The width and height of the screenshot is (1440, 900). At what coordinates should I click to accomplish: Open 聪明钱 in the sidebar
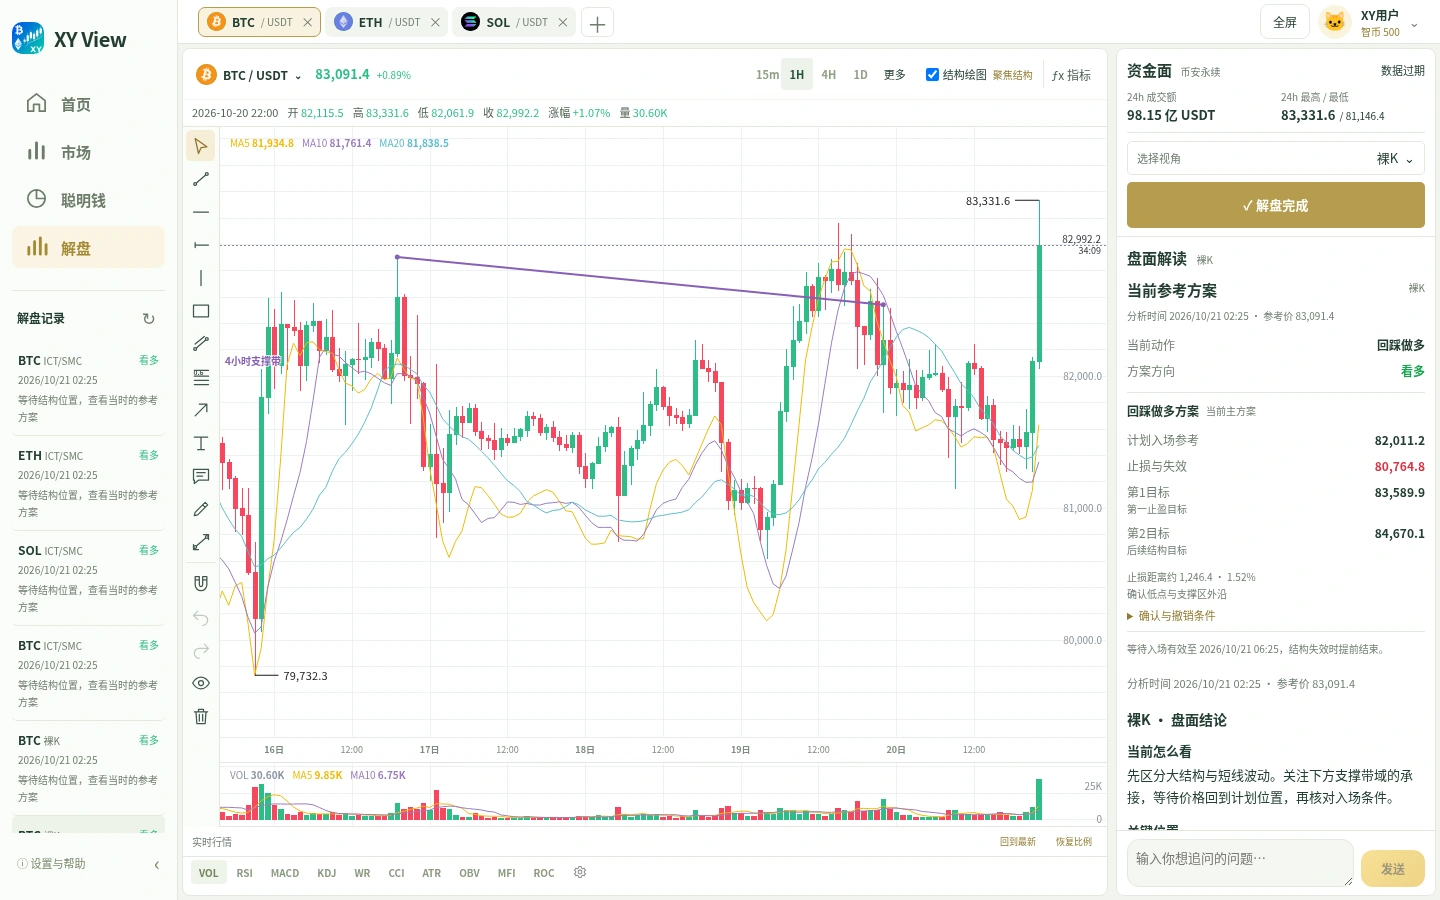coord(88,200)
